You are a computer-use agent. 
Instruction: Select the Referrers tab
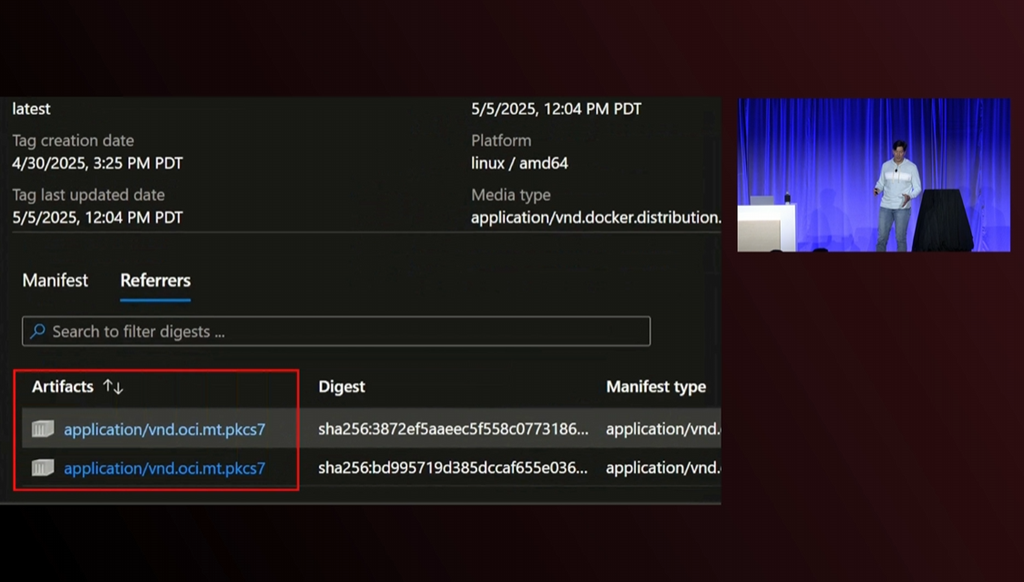(x=155, y=281)
